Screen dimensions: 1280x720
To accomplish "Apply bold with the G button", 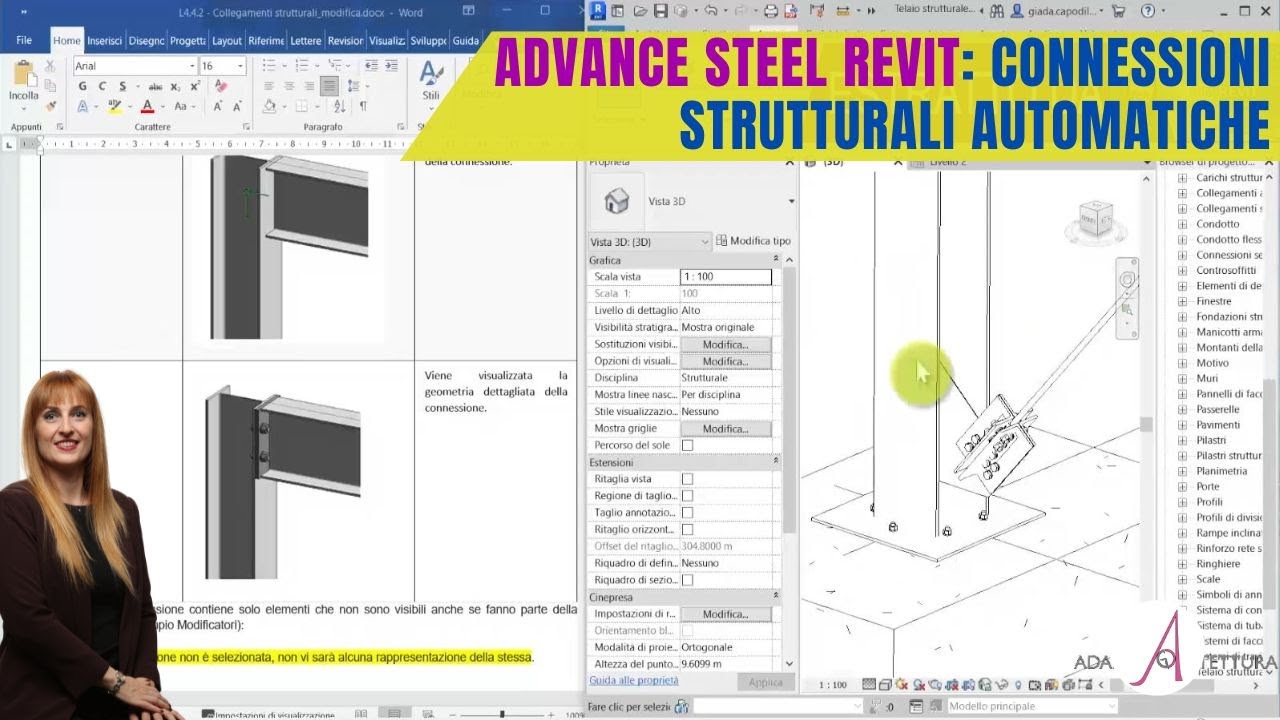I will click(83, 86).
